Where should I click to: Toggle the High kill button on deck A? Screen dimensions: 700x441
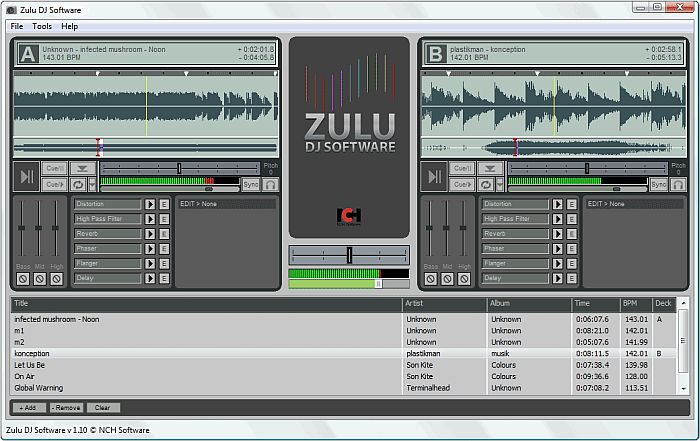[56, 279]
